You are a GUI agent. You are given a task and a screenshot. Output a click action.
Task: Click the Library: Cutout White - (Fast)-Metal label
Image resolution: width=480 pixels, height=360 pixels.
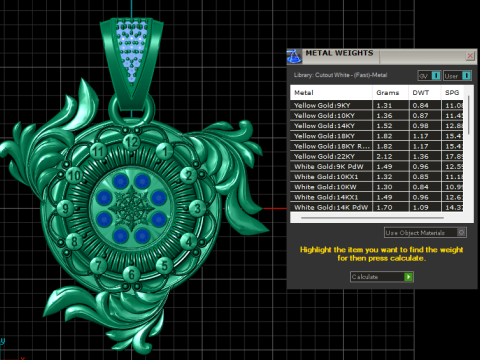[340, 75]
